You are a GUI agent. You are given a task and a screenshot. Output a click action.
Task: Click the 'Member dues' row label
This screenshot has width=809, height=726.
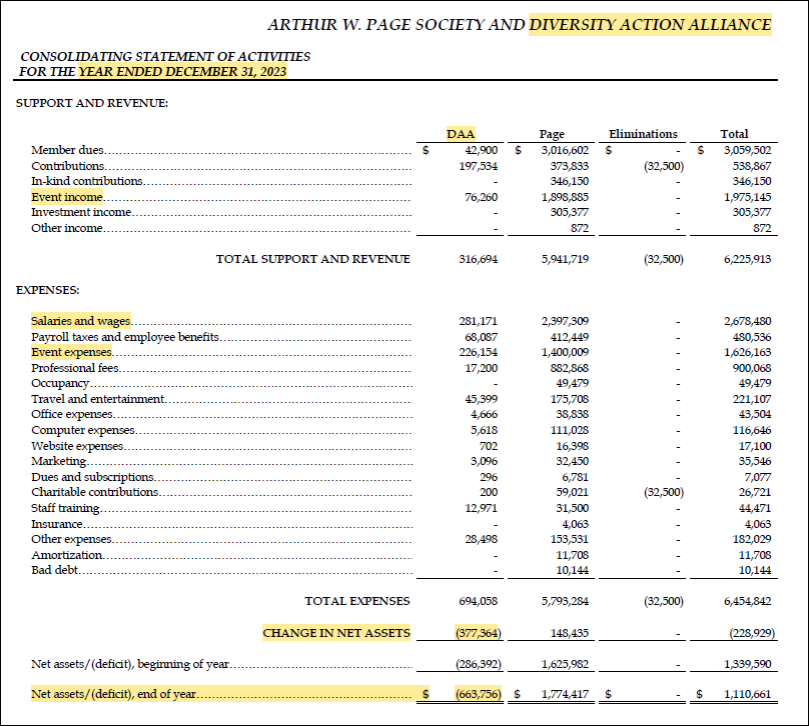click(67, 150)
